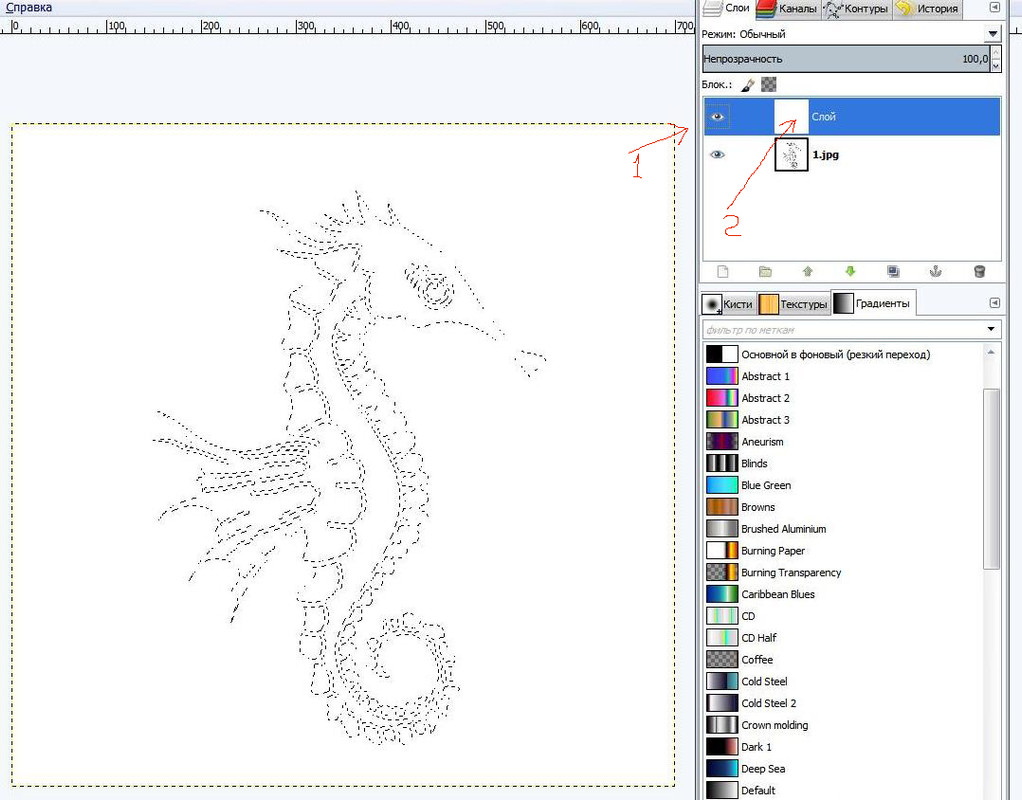Lock pixels with the paintbrush icon
The height and width of the screenshot is (800, 1022).
tap(748, 85)
